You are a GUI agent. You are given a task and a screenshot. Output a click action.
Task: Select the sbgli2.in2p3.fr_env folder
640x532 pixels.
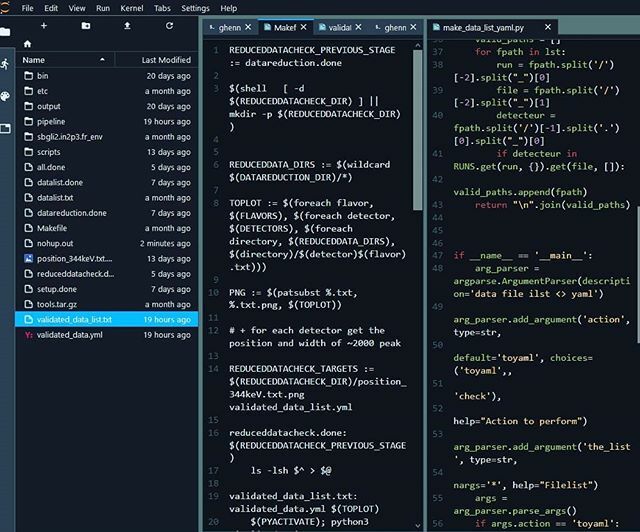point(107,137)
